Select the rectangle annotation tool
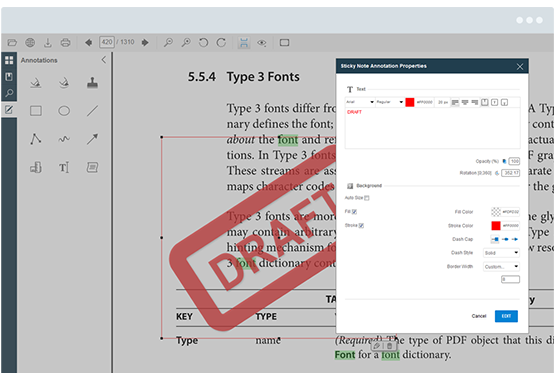555x373 pixels. click(36, 111)
